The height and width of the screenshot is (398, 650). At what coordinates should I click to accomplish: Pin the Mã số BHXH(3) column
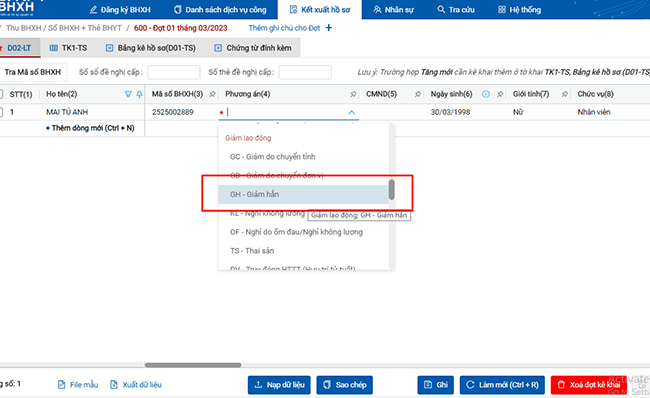(x=212, y=95)
